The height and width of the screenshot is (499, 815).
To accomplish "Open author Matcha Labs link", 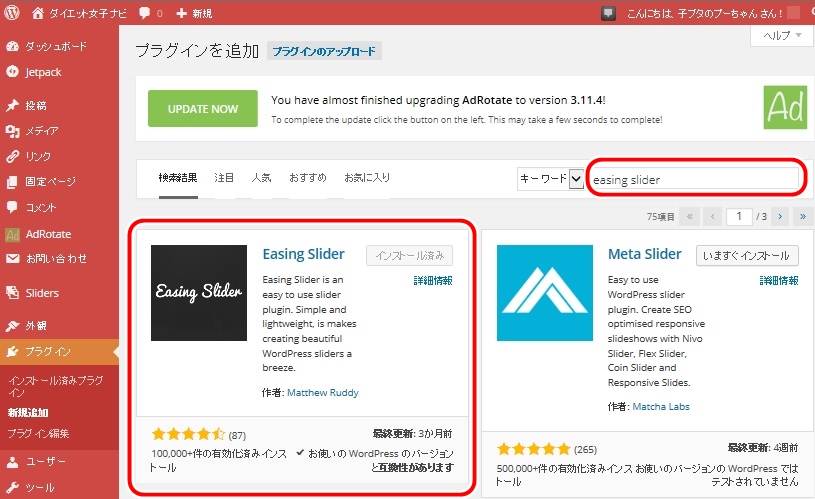I will (x=661, y=406).
